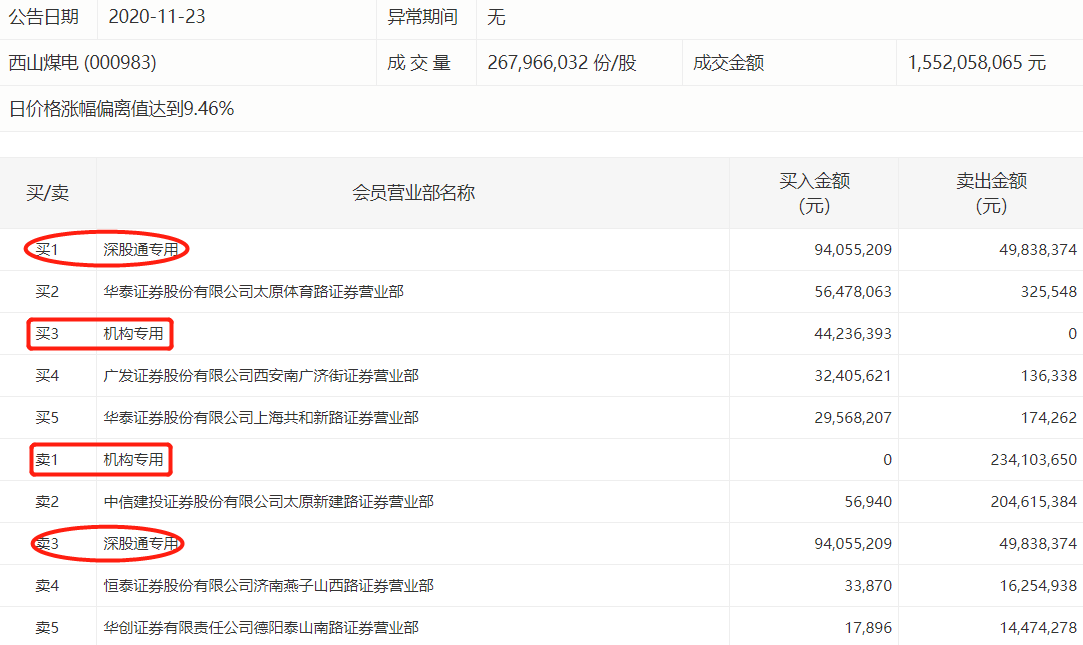The width and height of the screenshot is (1083, 645).
Task: Click the 公告日期 label
Action: coord(44,17)
